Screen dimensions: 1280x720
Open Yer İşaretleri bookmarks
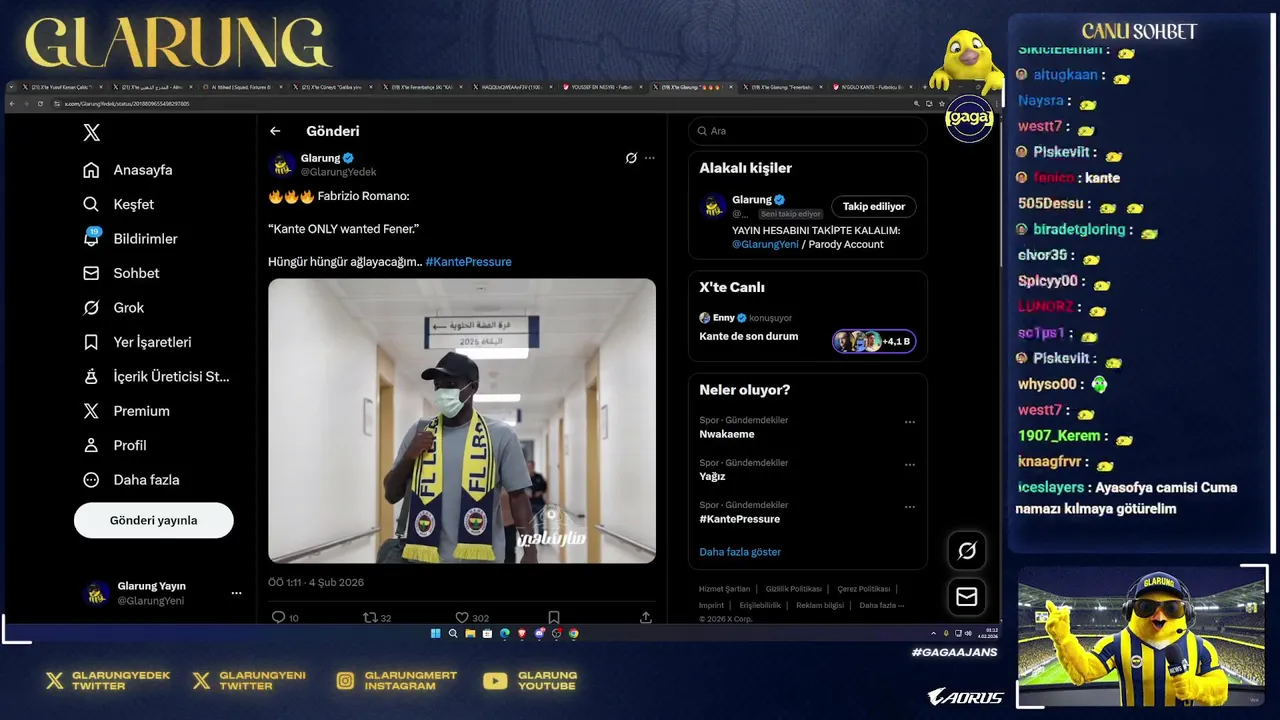point(137,342)
